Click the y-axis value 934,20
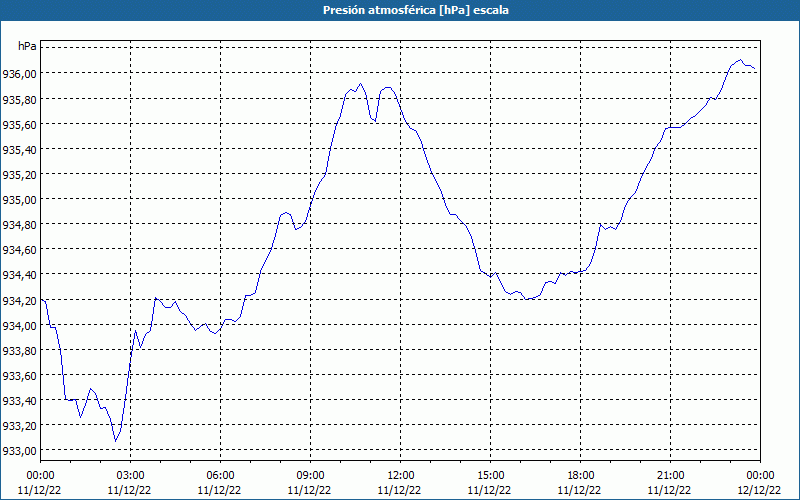 pos(19,301)
